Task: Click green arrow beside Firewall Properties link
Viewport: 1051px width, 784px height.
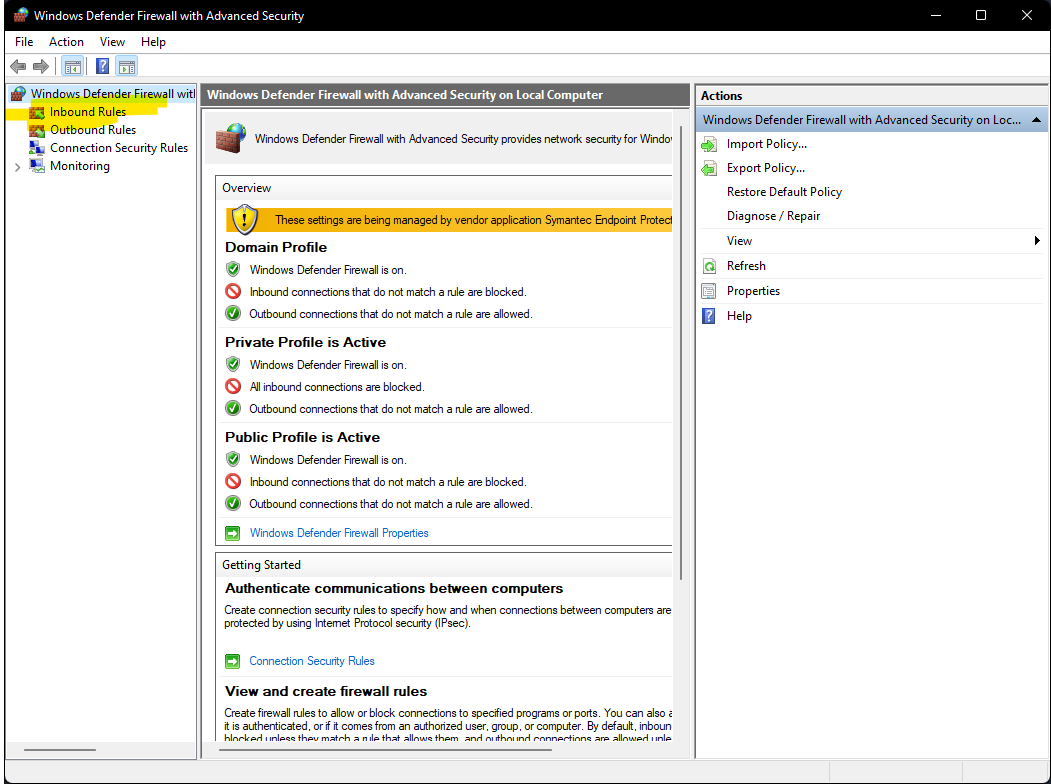Action: (233, 533)
